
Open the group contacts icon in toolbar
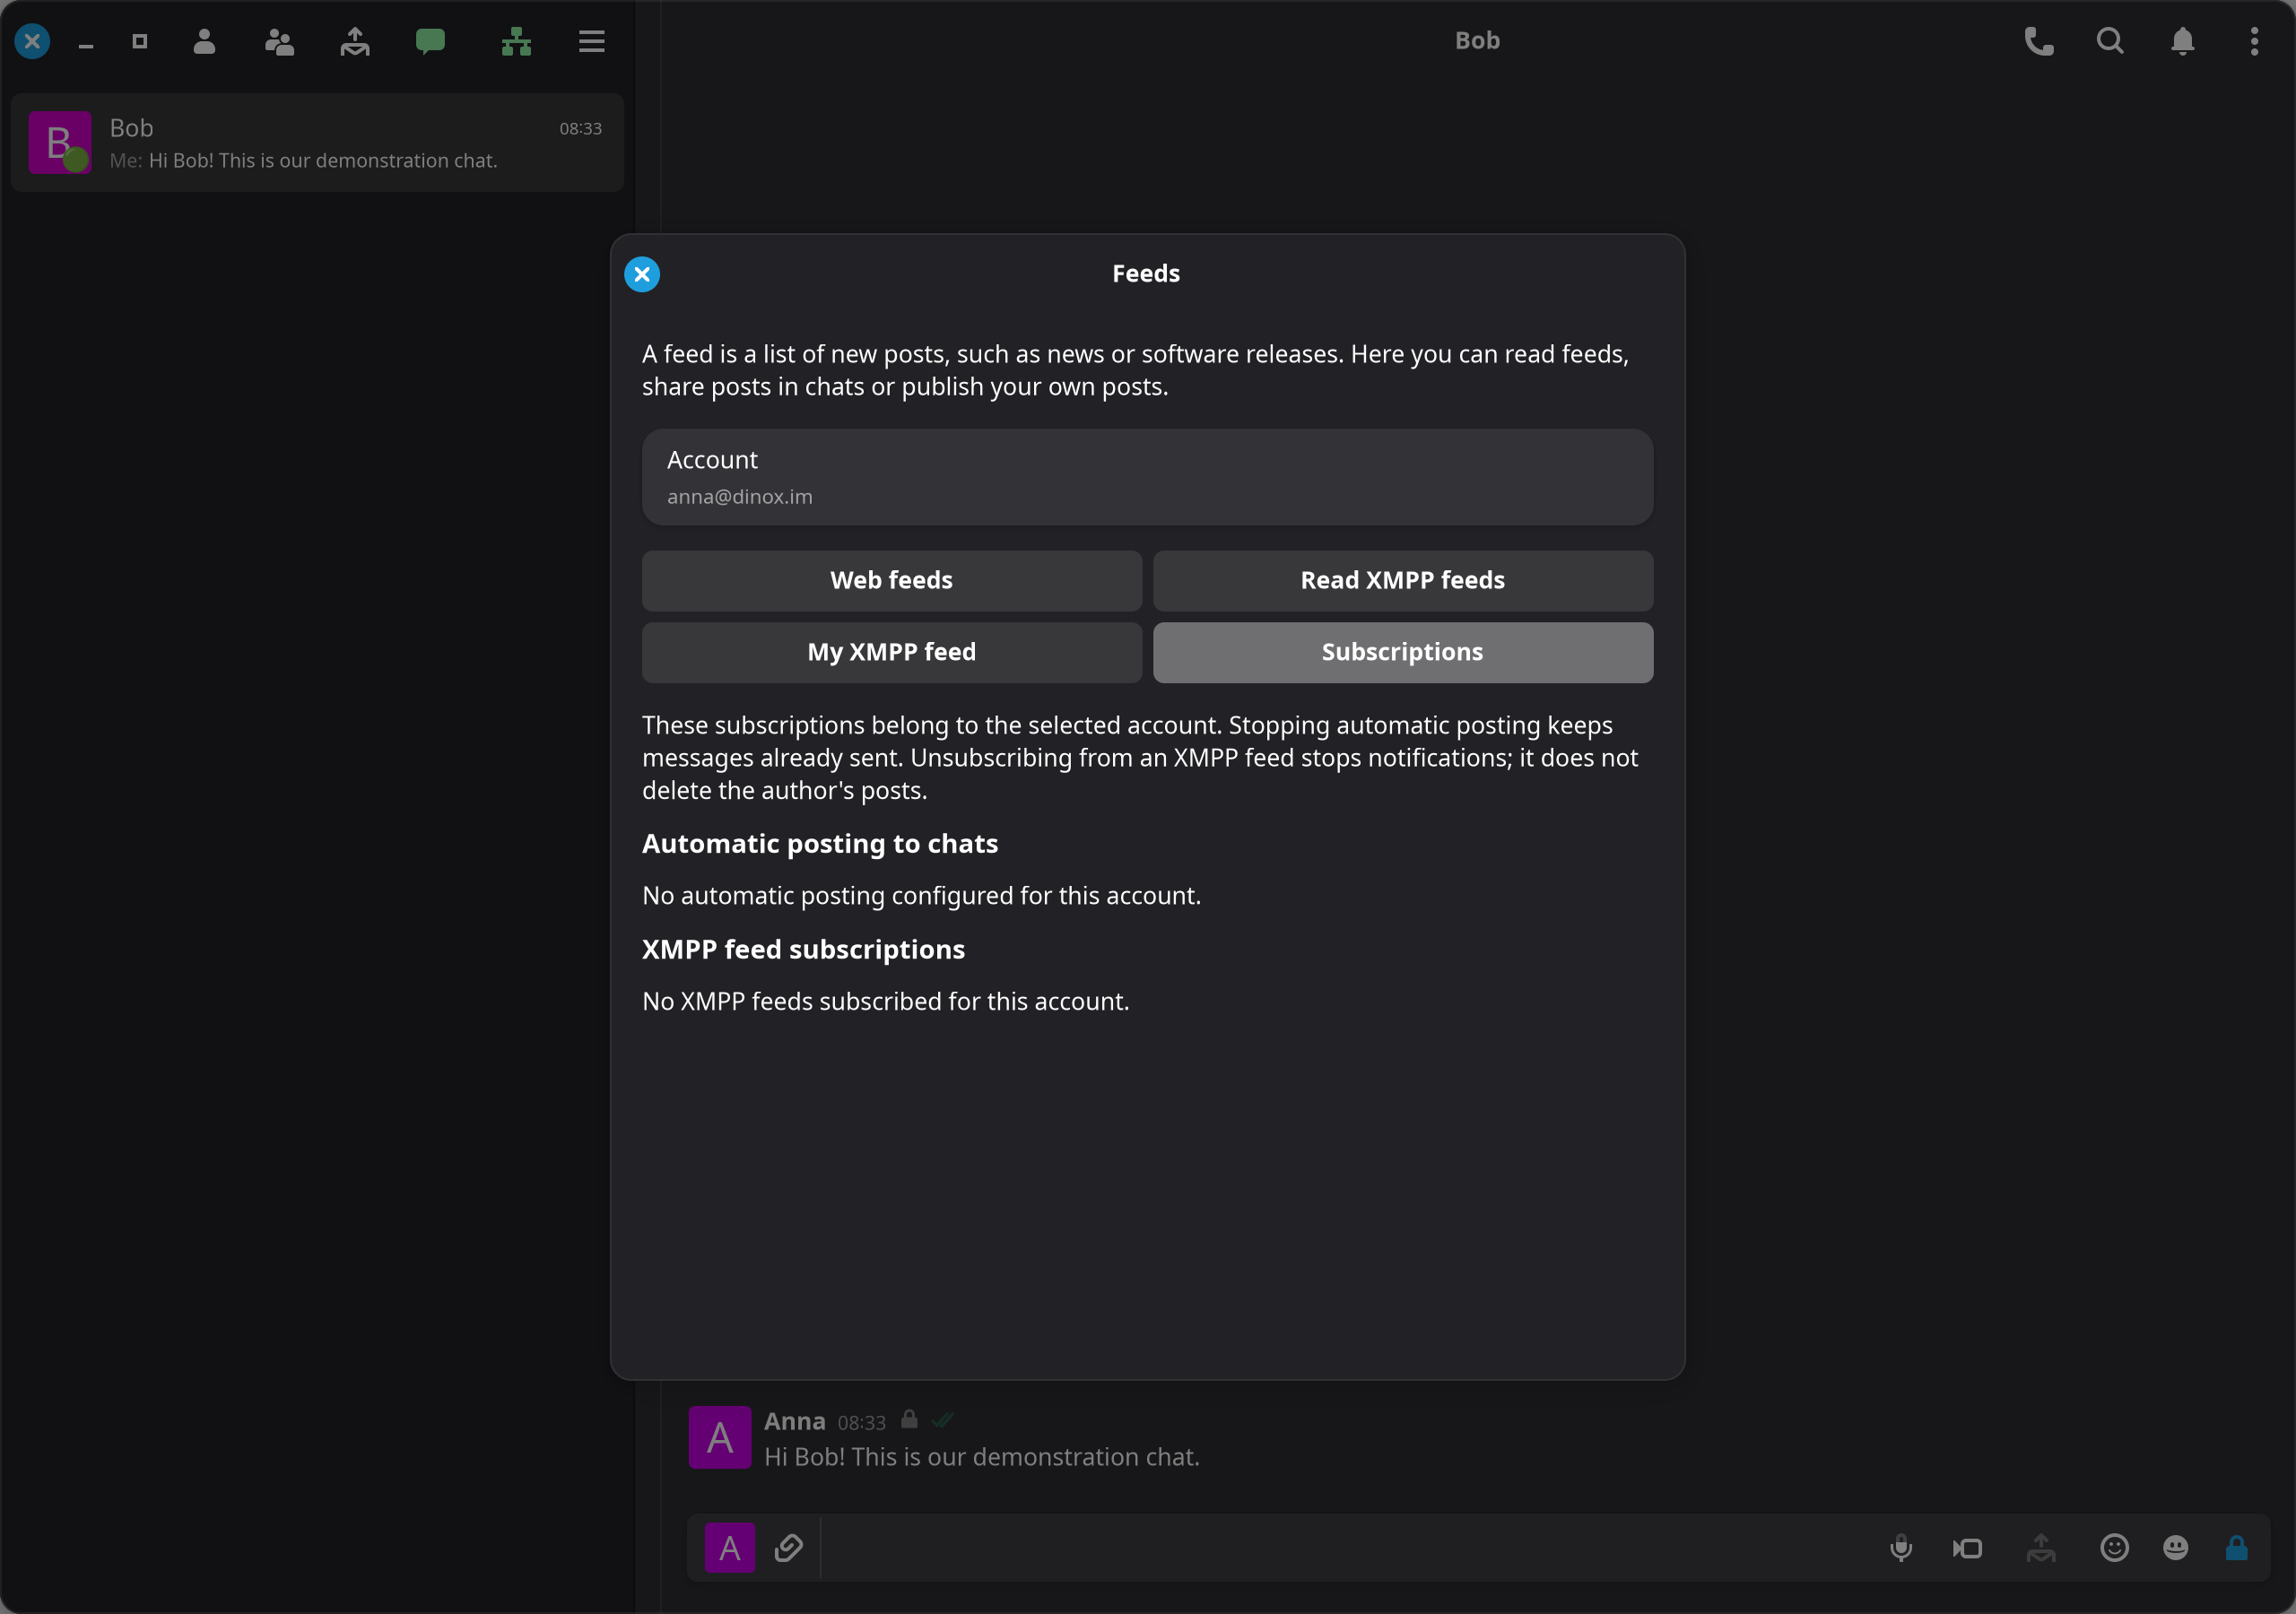point(279,41)
